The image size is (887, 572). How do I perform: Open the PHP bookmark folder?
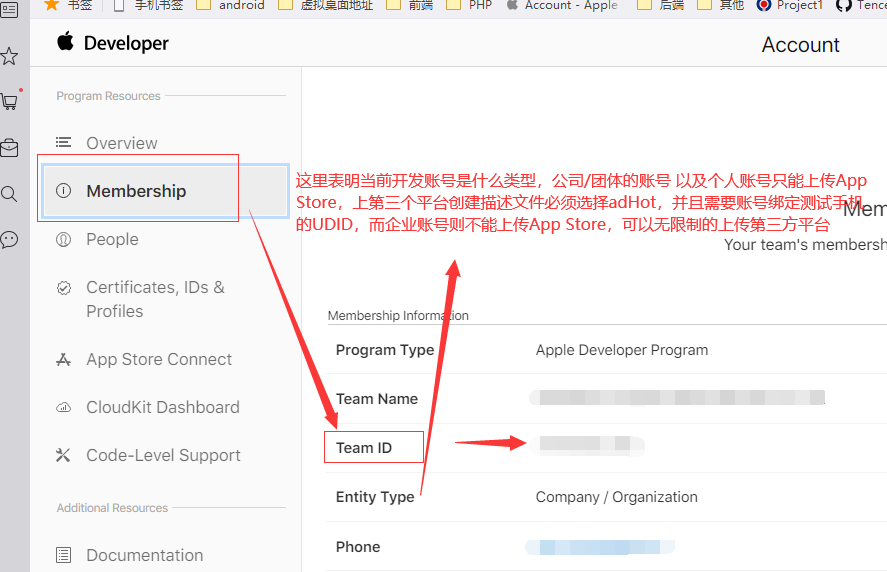(470, 5)
